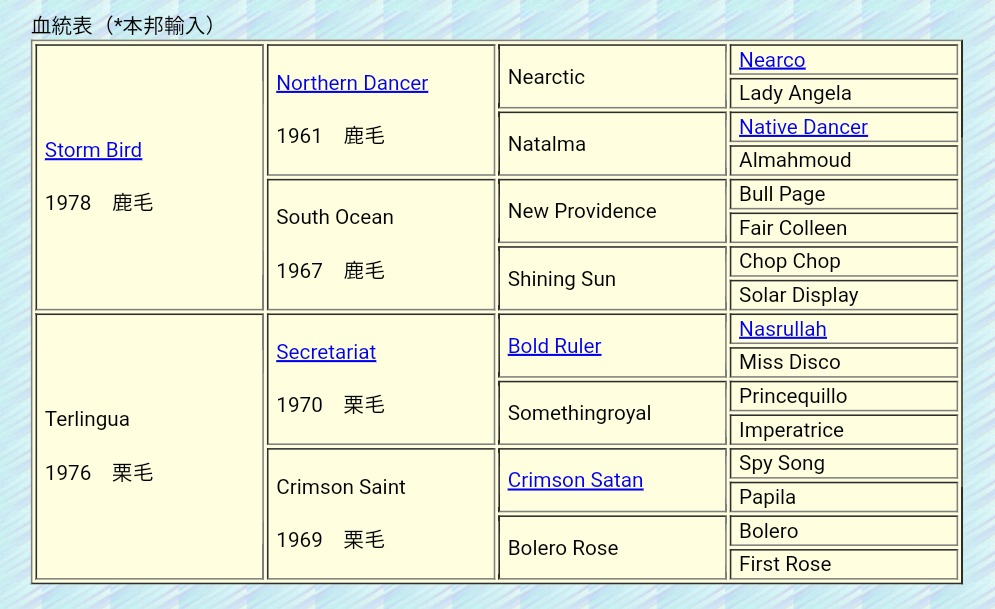Select the South Ocean cell
The image size is (995, 609).
[335, 217]
